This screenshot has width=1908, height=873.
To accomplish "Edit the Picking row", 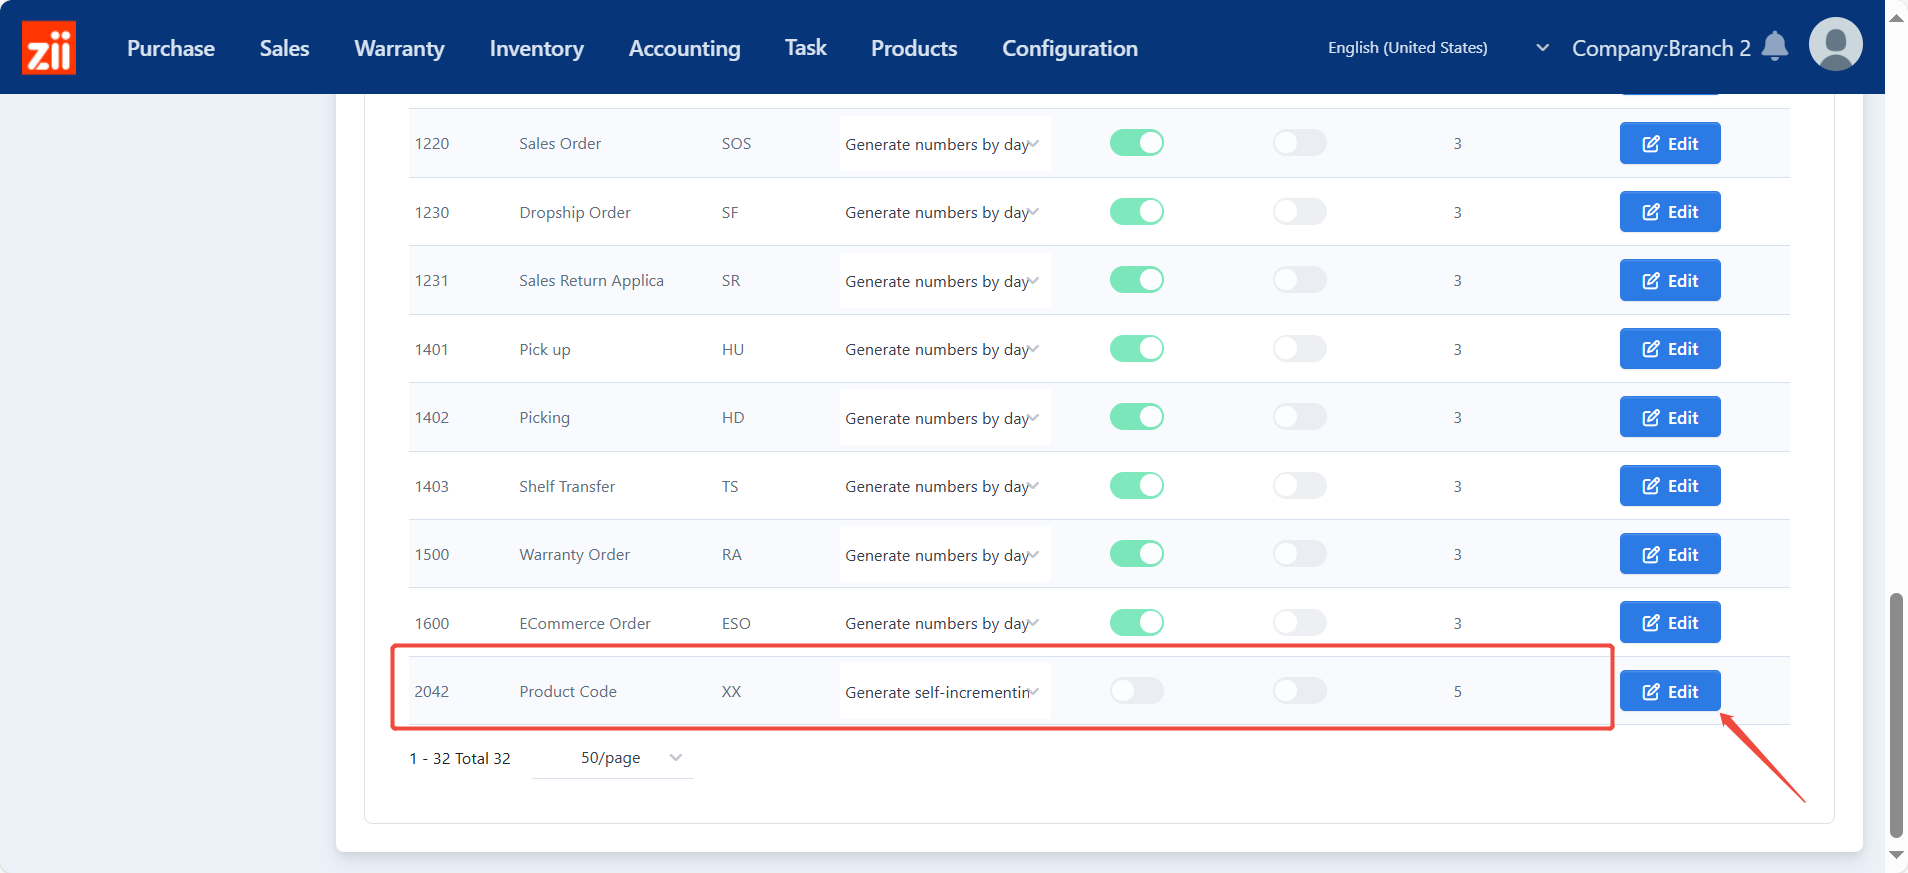I will coord(1670,417).
